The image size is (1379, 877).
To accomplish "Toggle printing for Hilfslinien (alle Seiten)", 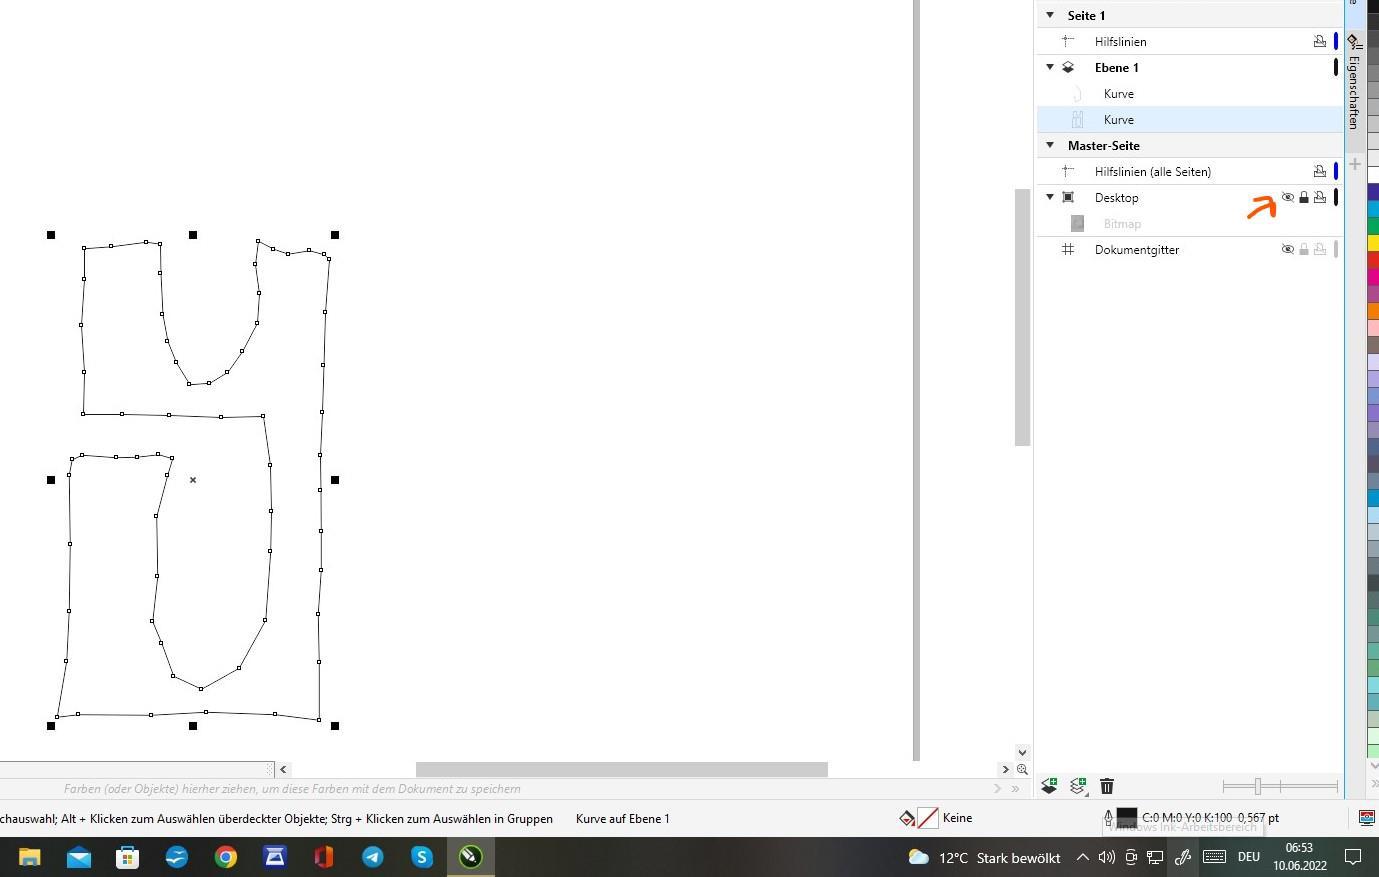I will (1320, 171).
